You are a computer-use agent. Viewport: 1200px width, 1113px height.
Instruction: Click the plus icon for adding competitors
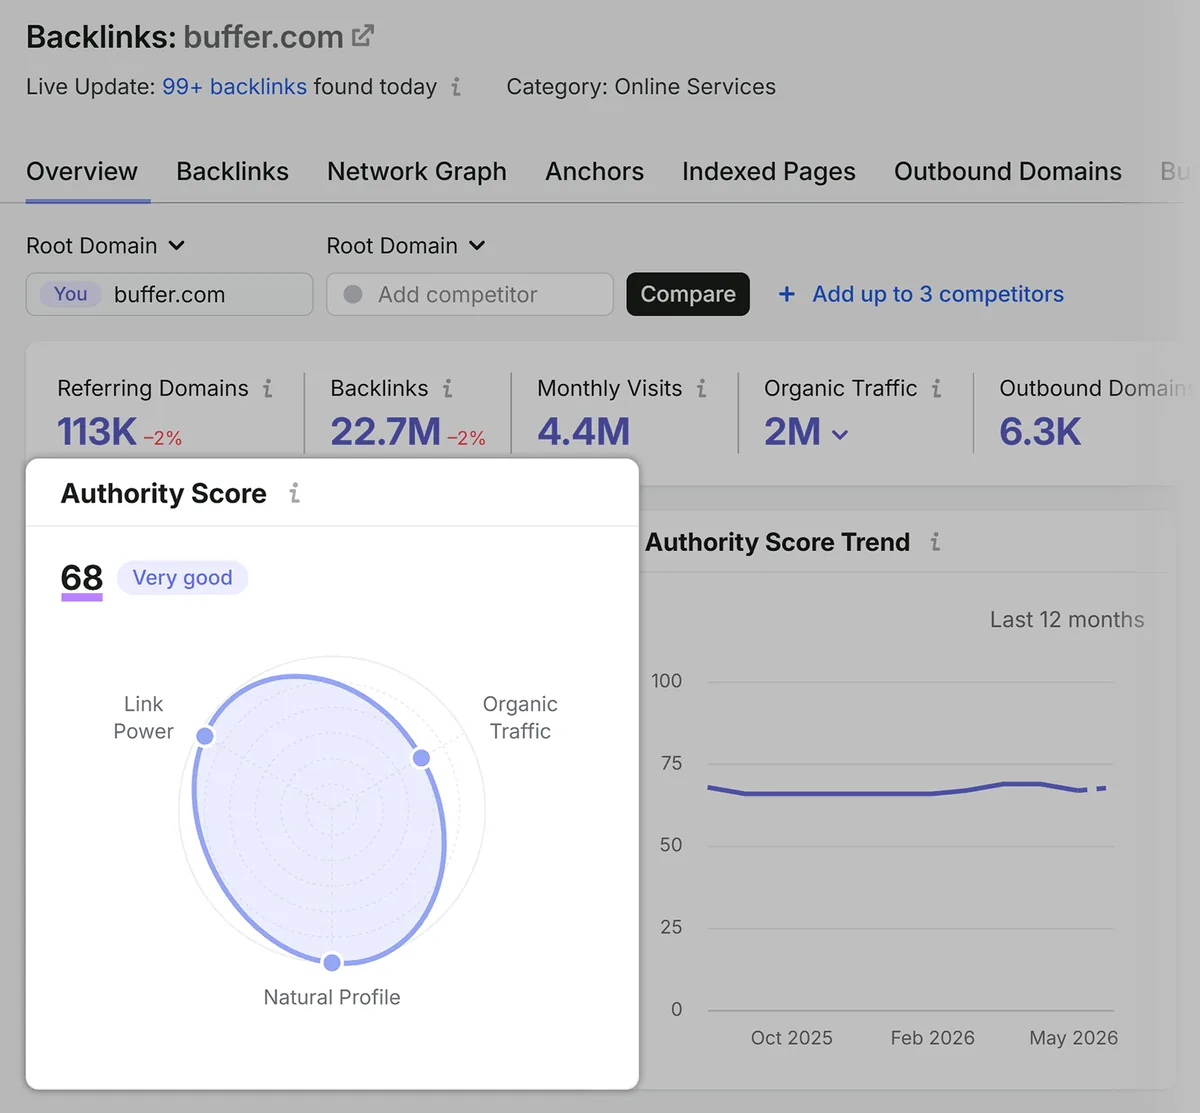pos(787,294)
